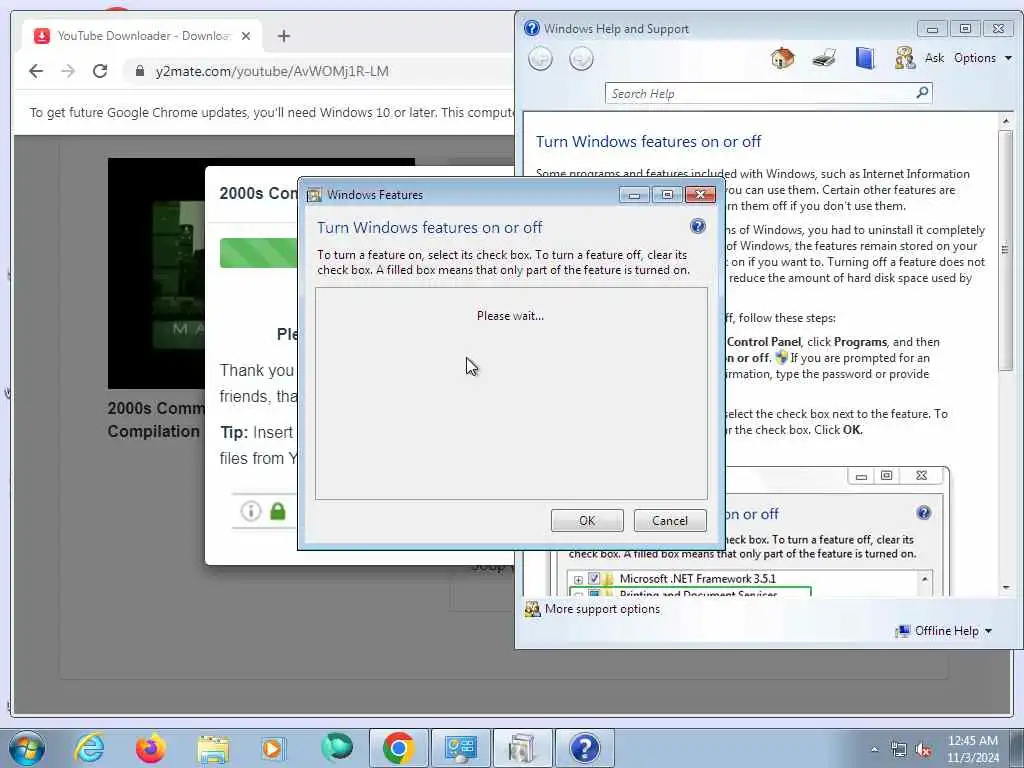Toggle Microsoft .NET Framework 3.5.1 checkbox
1024x768 pixels.
[x=594, y=579]
